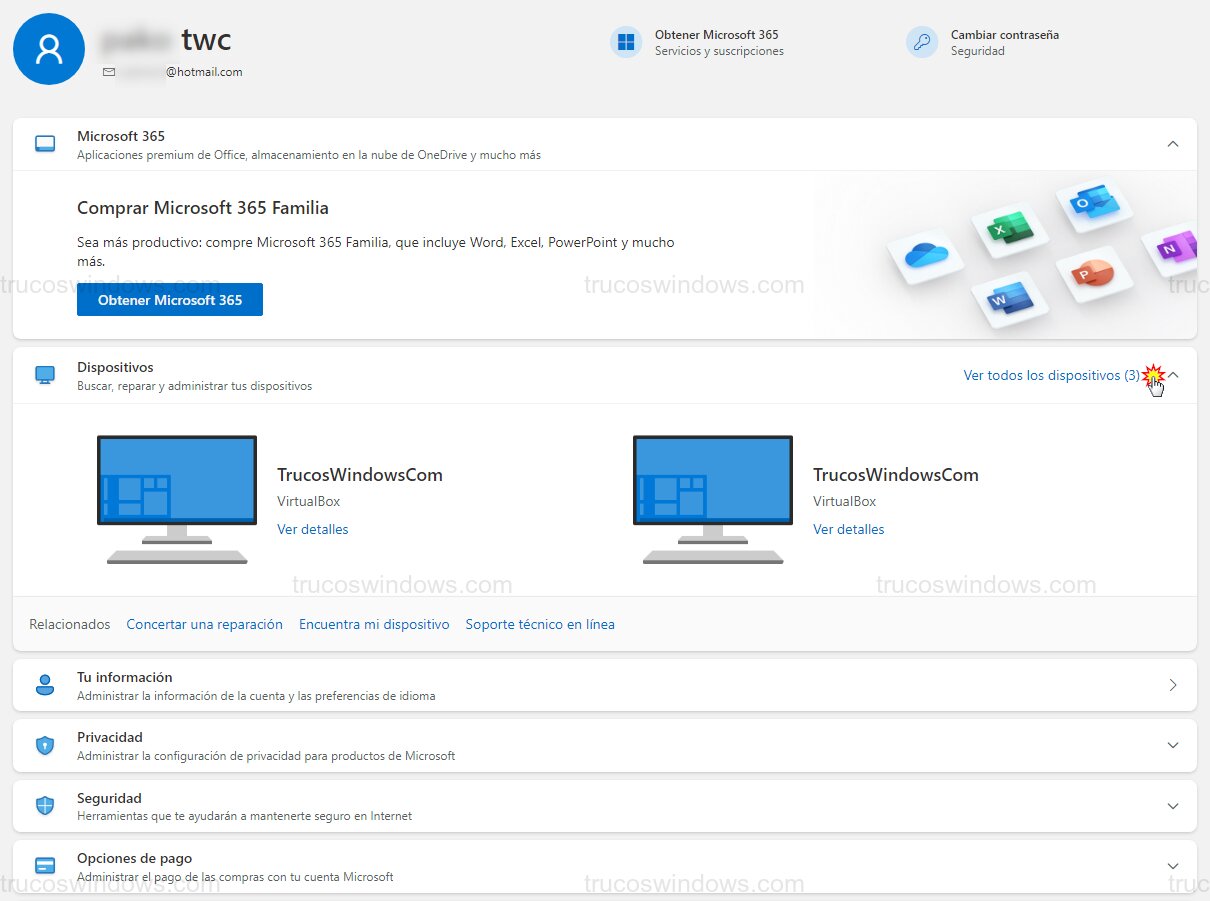Screen dimensions: 1210x901
Task: Click the Opciones de pago card icon
Action: tap(44, 865)
